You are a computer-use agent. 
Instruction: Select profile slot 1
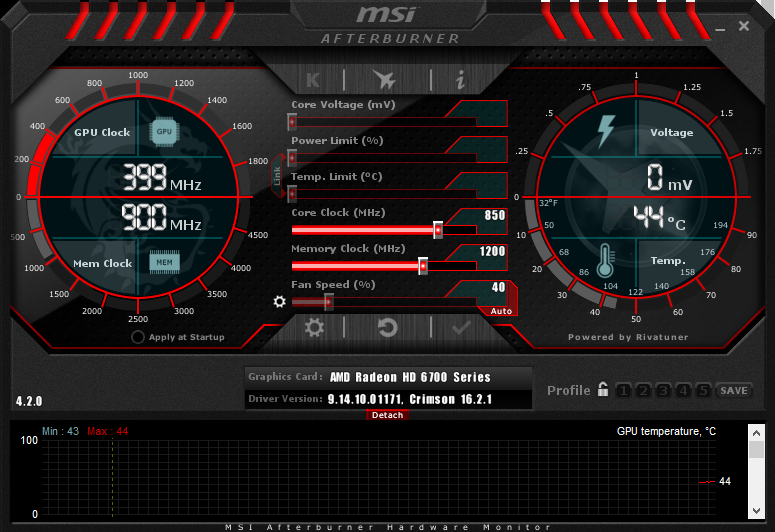(624, 391)
